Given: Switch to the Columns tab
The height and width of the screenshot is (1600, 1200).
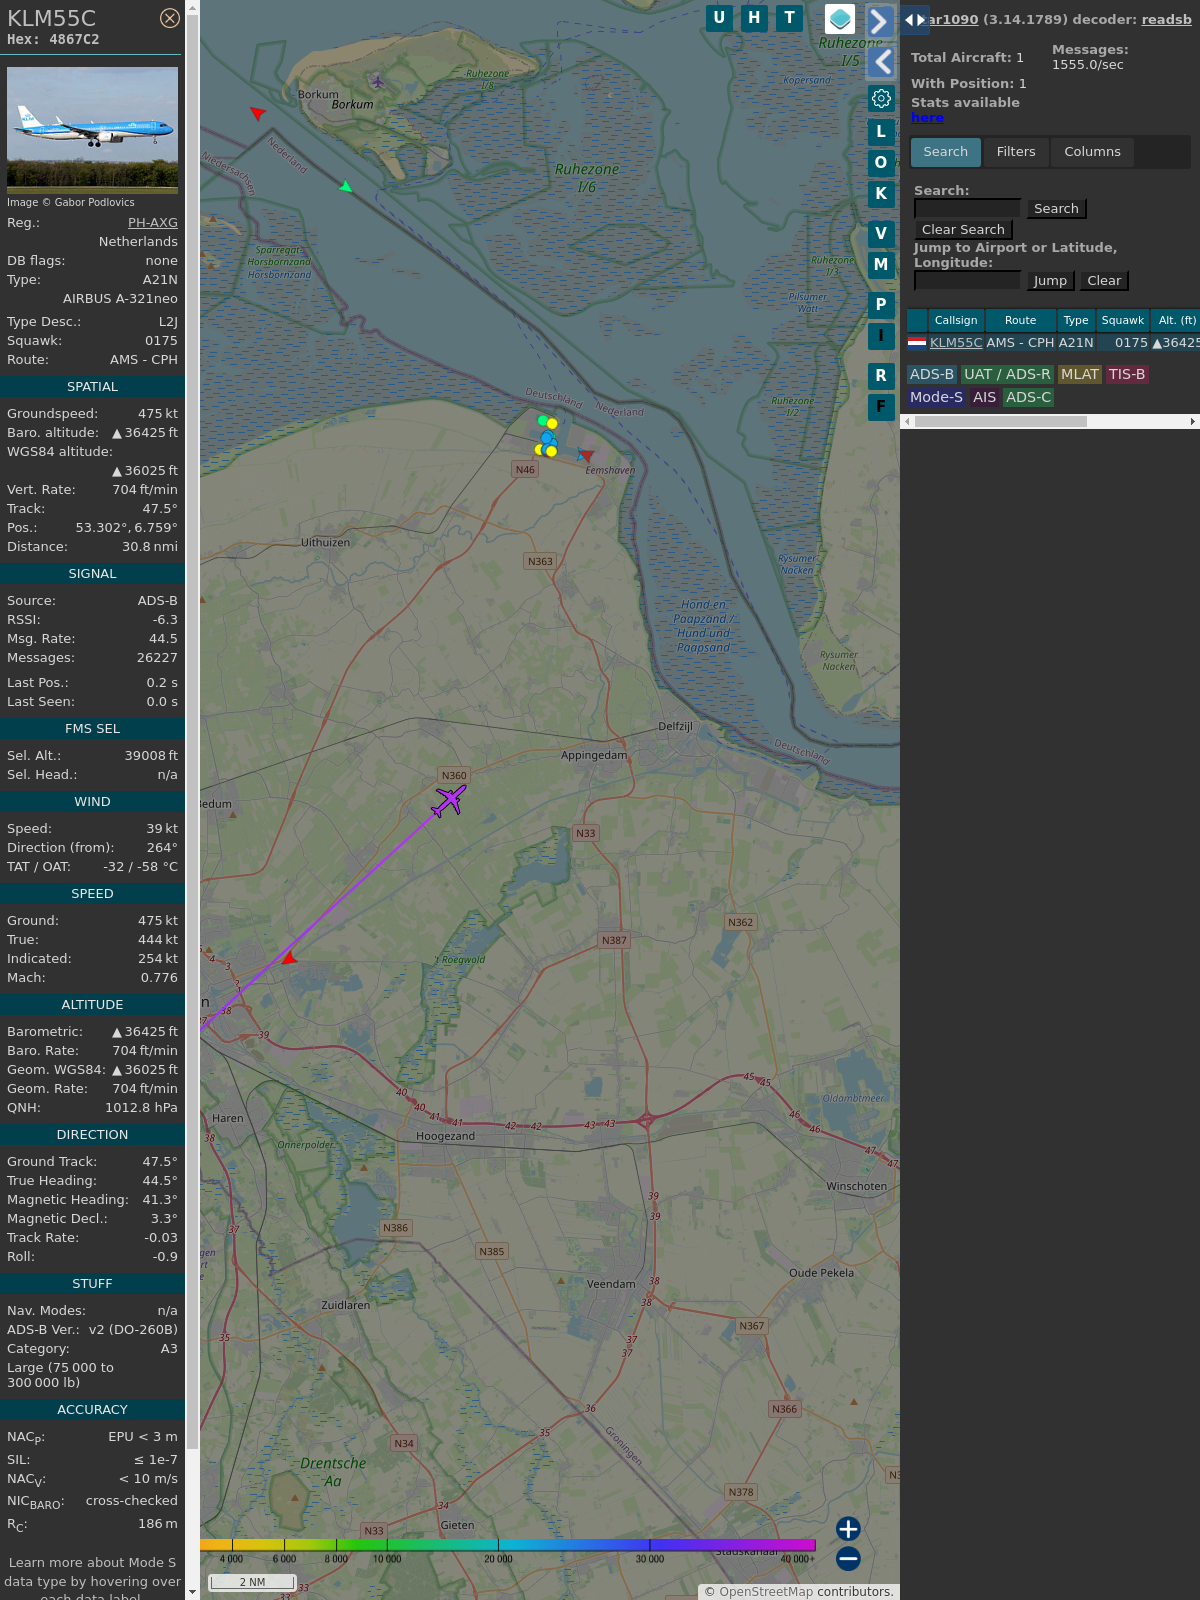Looking at the screenshot, I should coord(1092,152).
